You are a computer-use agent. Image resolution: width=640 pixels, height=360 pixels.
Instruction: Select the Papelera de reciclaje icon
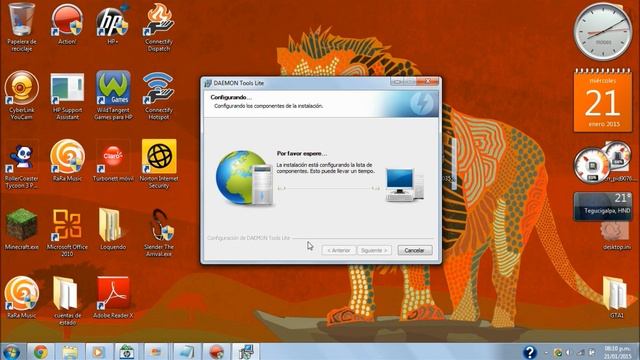(22, 27)
